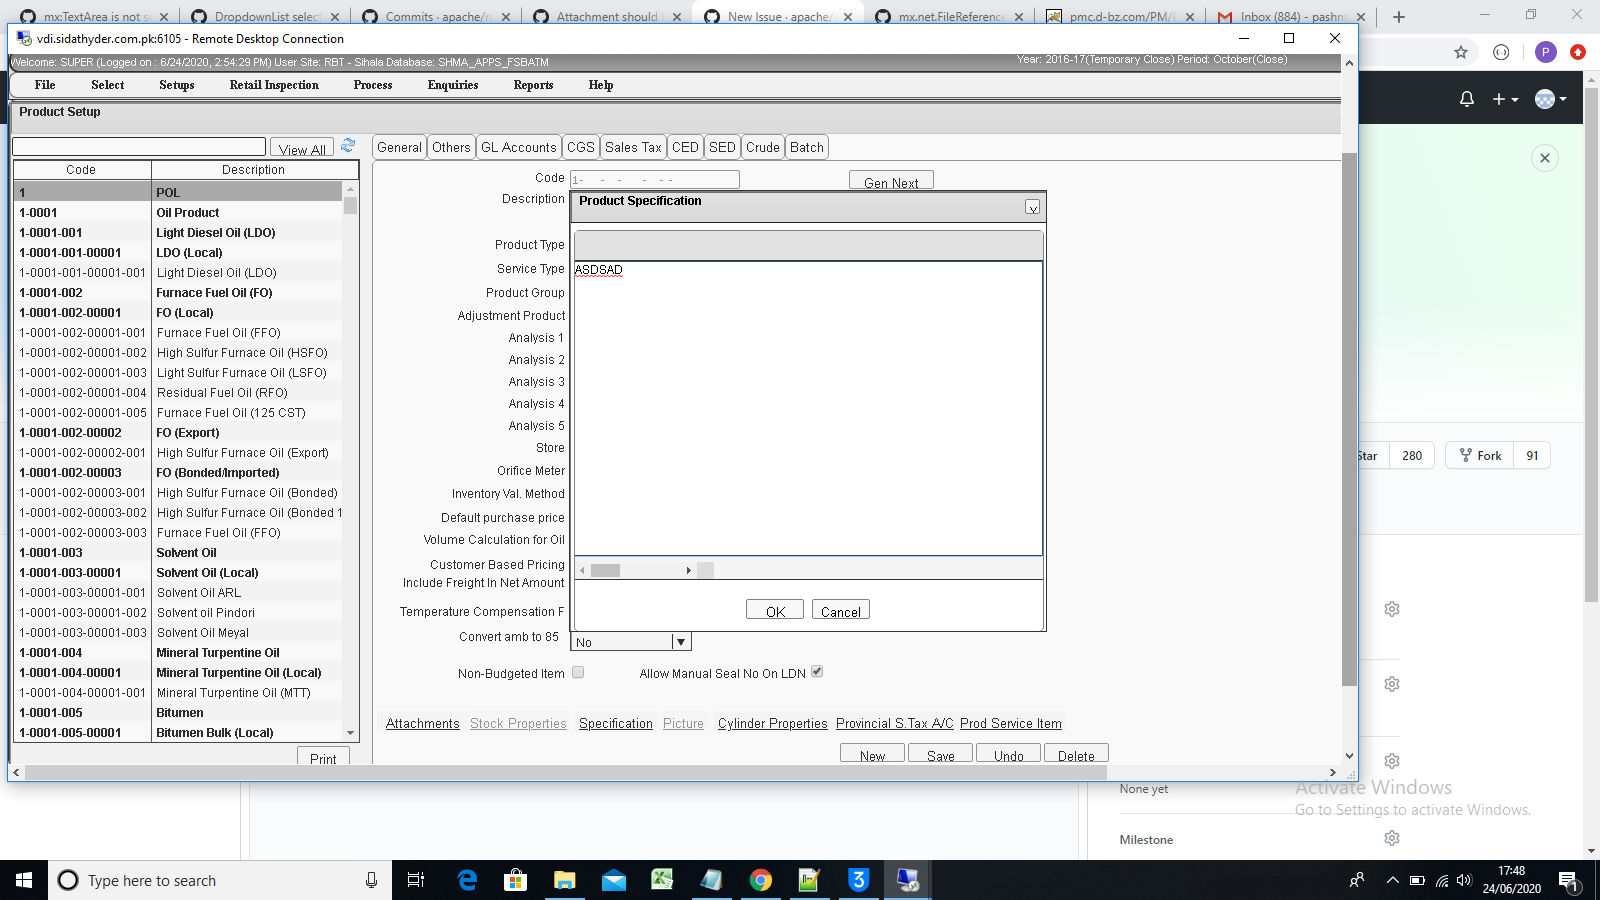Open GitHub notifications bell icon
1600x900 pixels.
1466,98
